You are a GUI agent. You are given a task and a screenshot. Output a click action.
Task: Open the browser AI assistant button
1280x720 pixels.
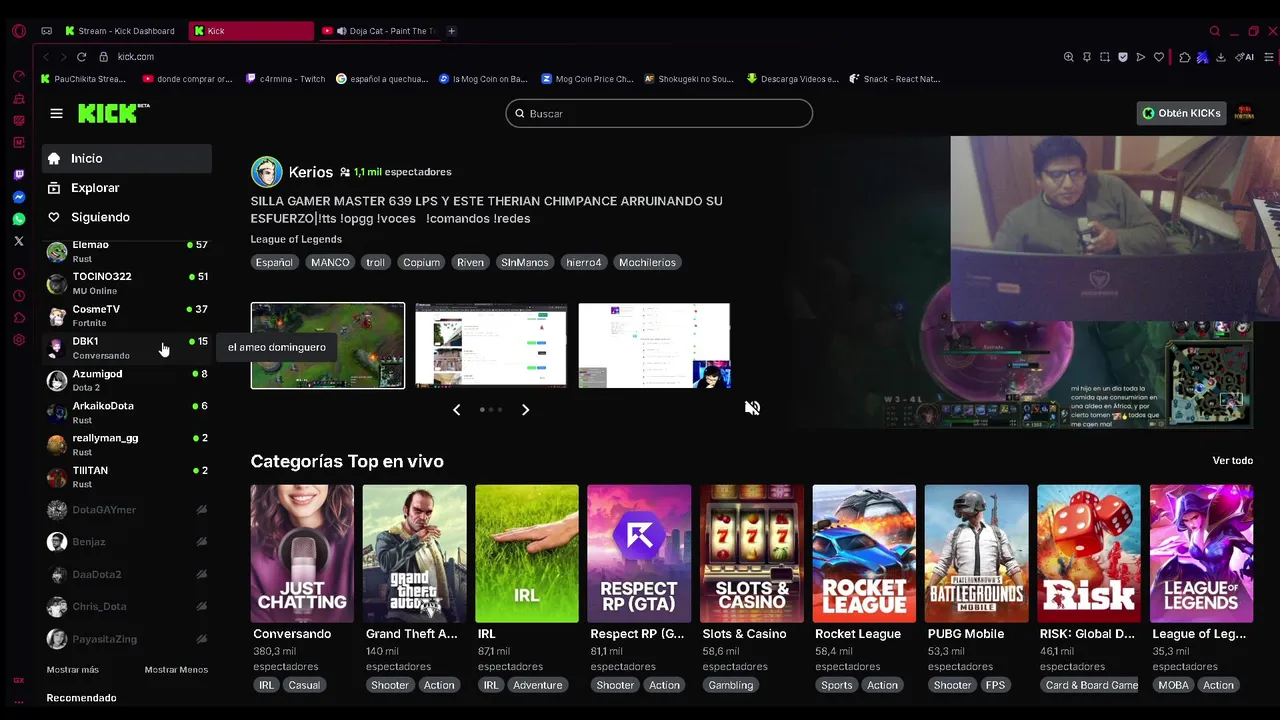[1246, 57]
